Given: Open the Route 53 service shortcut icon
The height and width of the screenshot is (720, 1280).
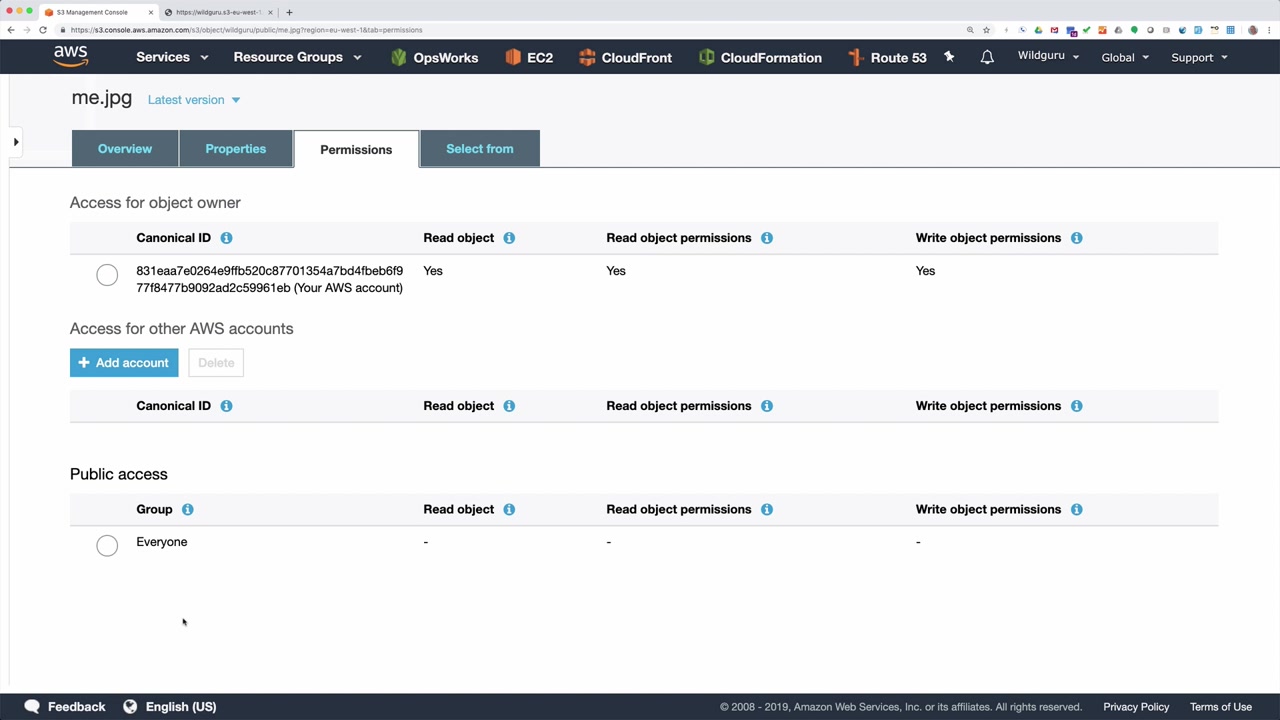Looking at the screenshot, I should coord(856,57).
